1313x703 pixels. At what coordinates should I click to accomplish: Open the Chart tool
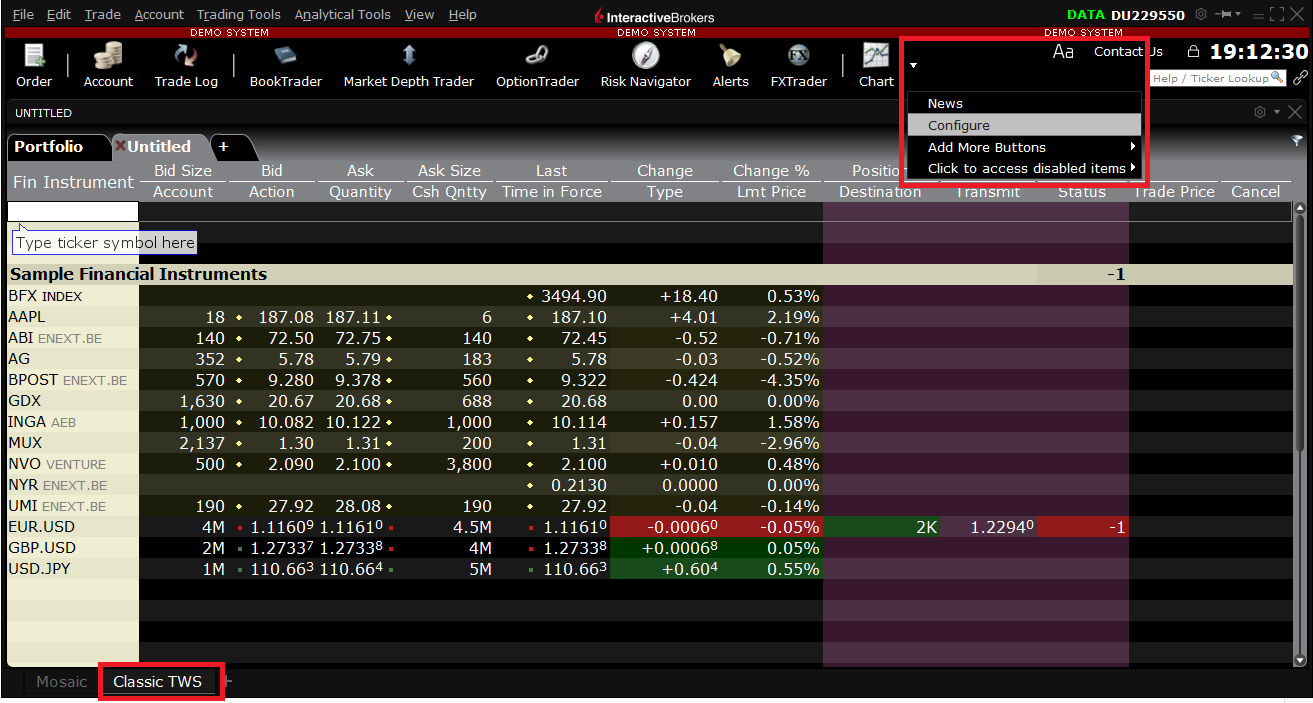[876, 66]
